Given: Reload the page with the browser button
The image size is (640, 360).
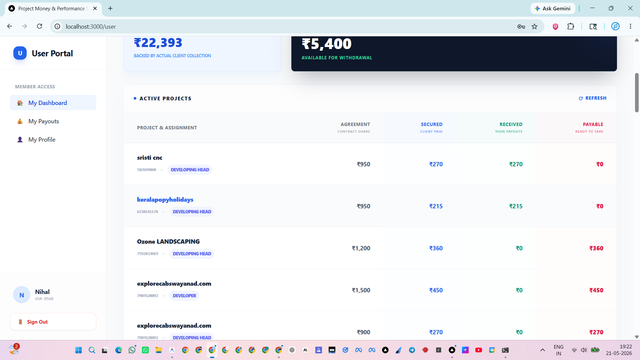Looking at the screenshot, I should [39, 27].
